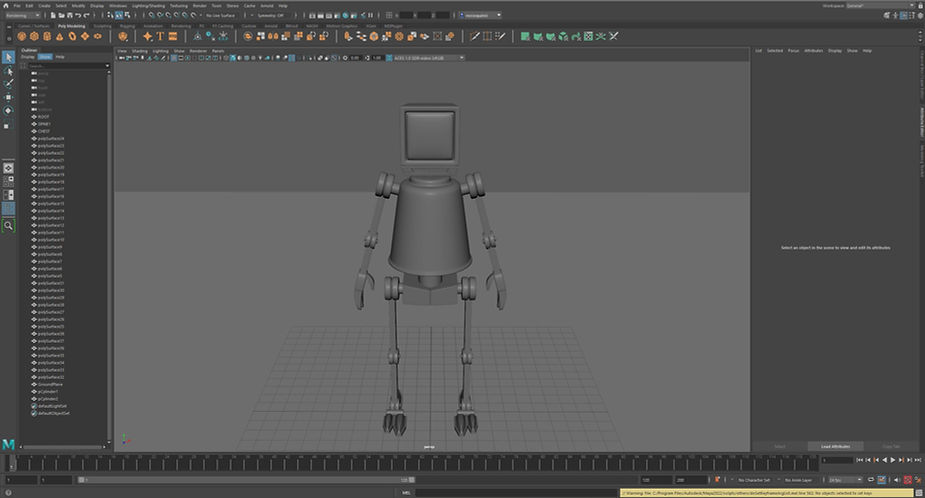This screenshot has height=498, width=925.
Task: Click the crossed-tools icon at shelf end
Action: click(x=614, y=37)
